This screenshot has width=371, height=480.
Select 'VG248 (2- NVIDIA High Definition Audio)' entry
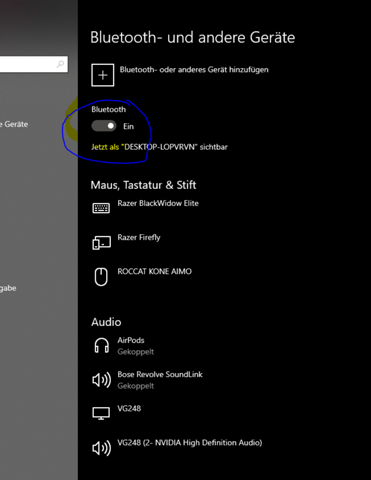click(x=190, y=443)
